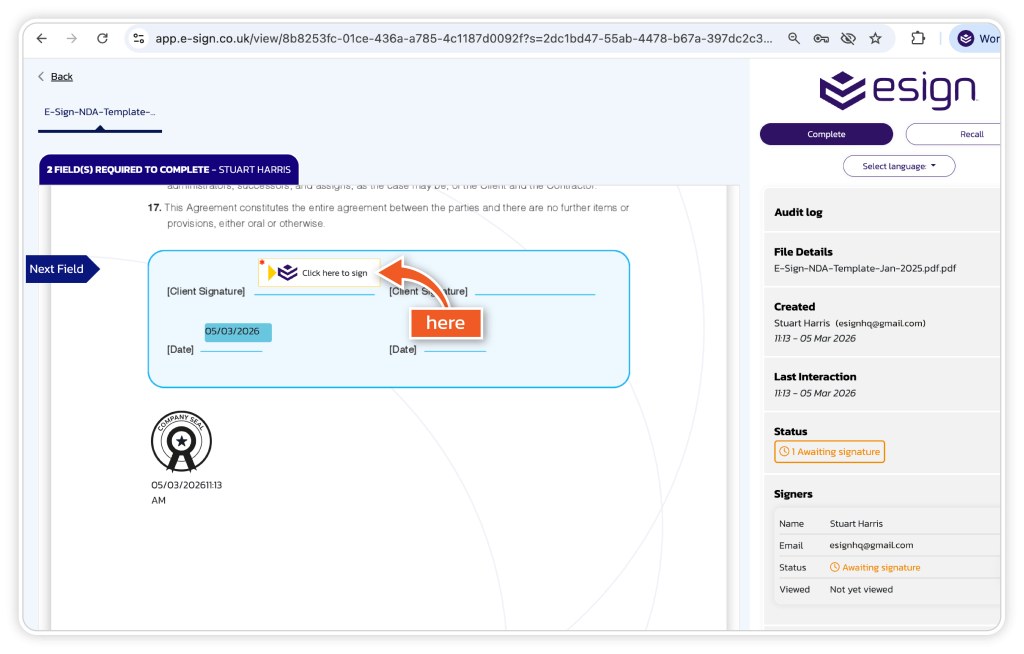This screenshot has width=1024, height=654.
Task: Click the crossed-out eye tracking icon
Action: coord(848,38)
